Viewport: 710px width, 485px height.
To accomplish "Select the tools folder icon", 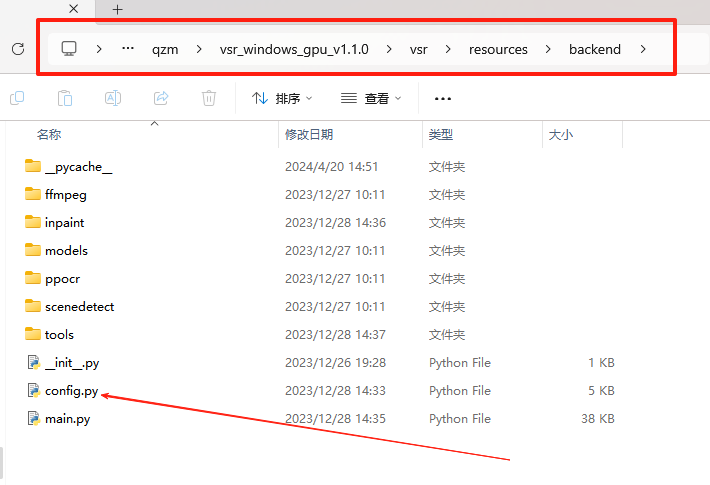I will (33, 334).
